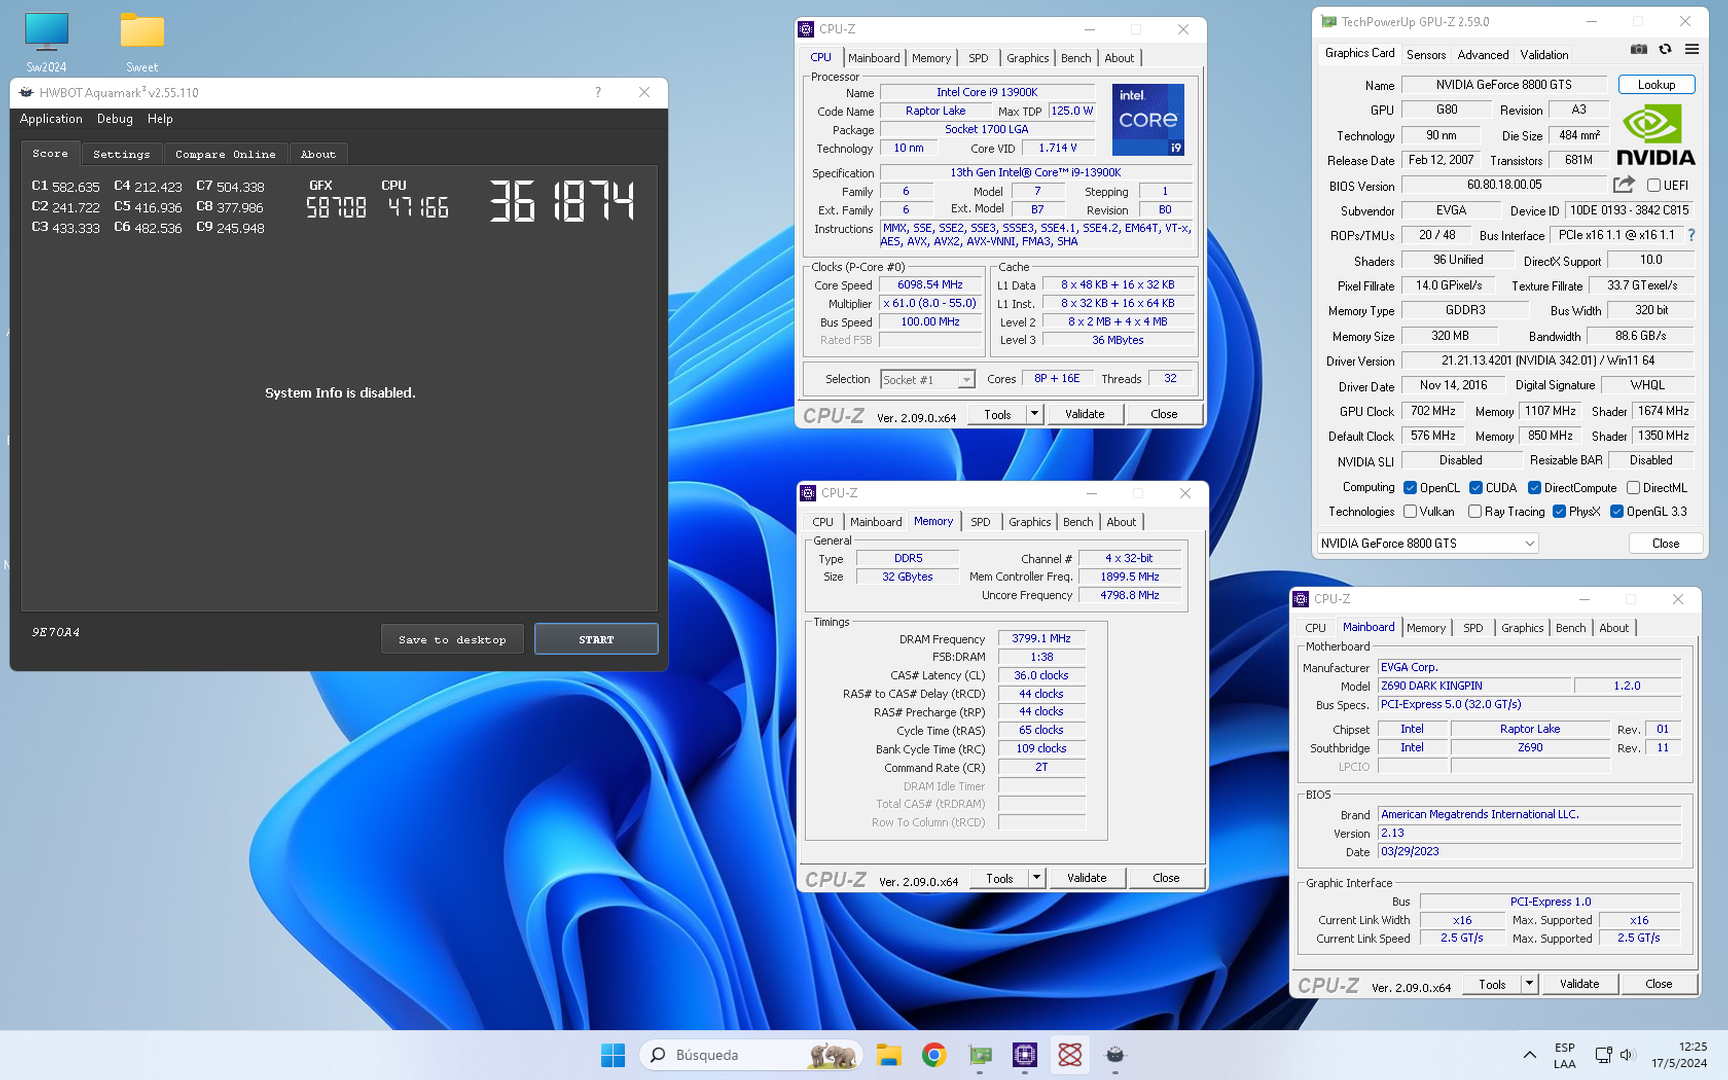Open GPU-Z hamburger menu icon

[1691, 49]
